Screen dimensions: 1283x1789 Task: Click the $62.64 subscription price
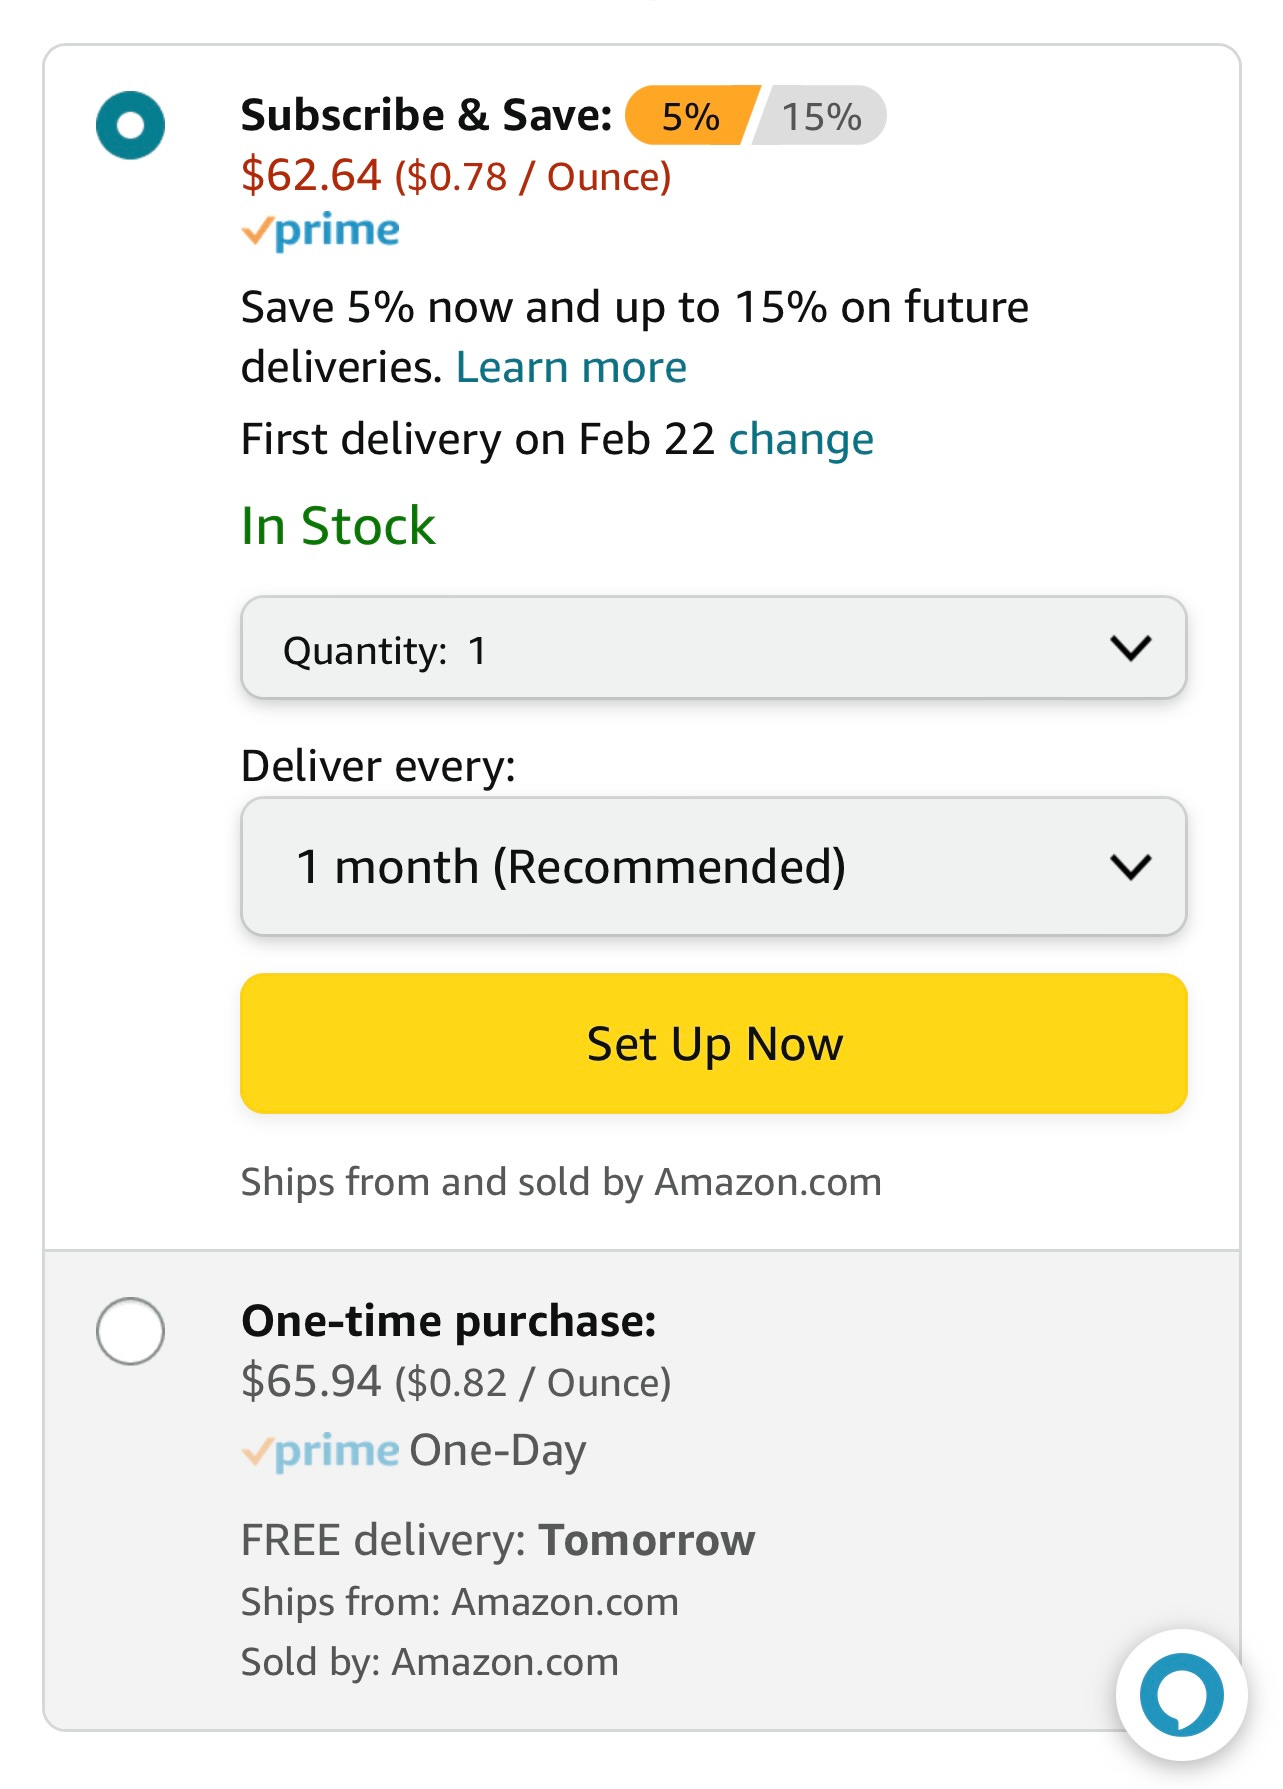pos(311,175)
